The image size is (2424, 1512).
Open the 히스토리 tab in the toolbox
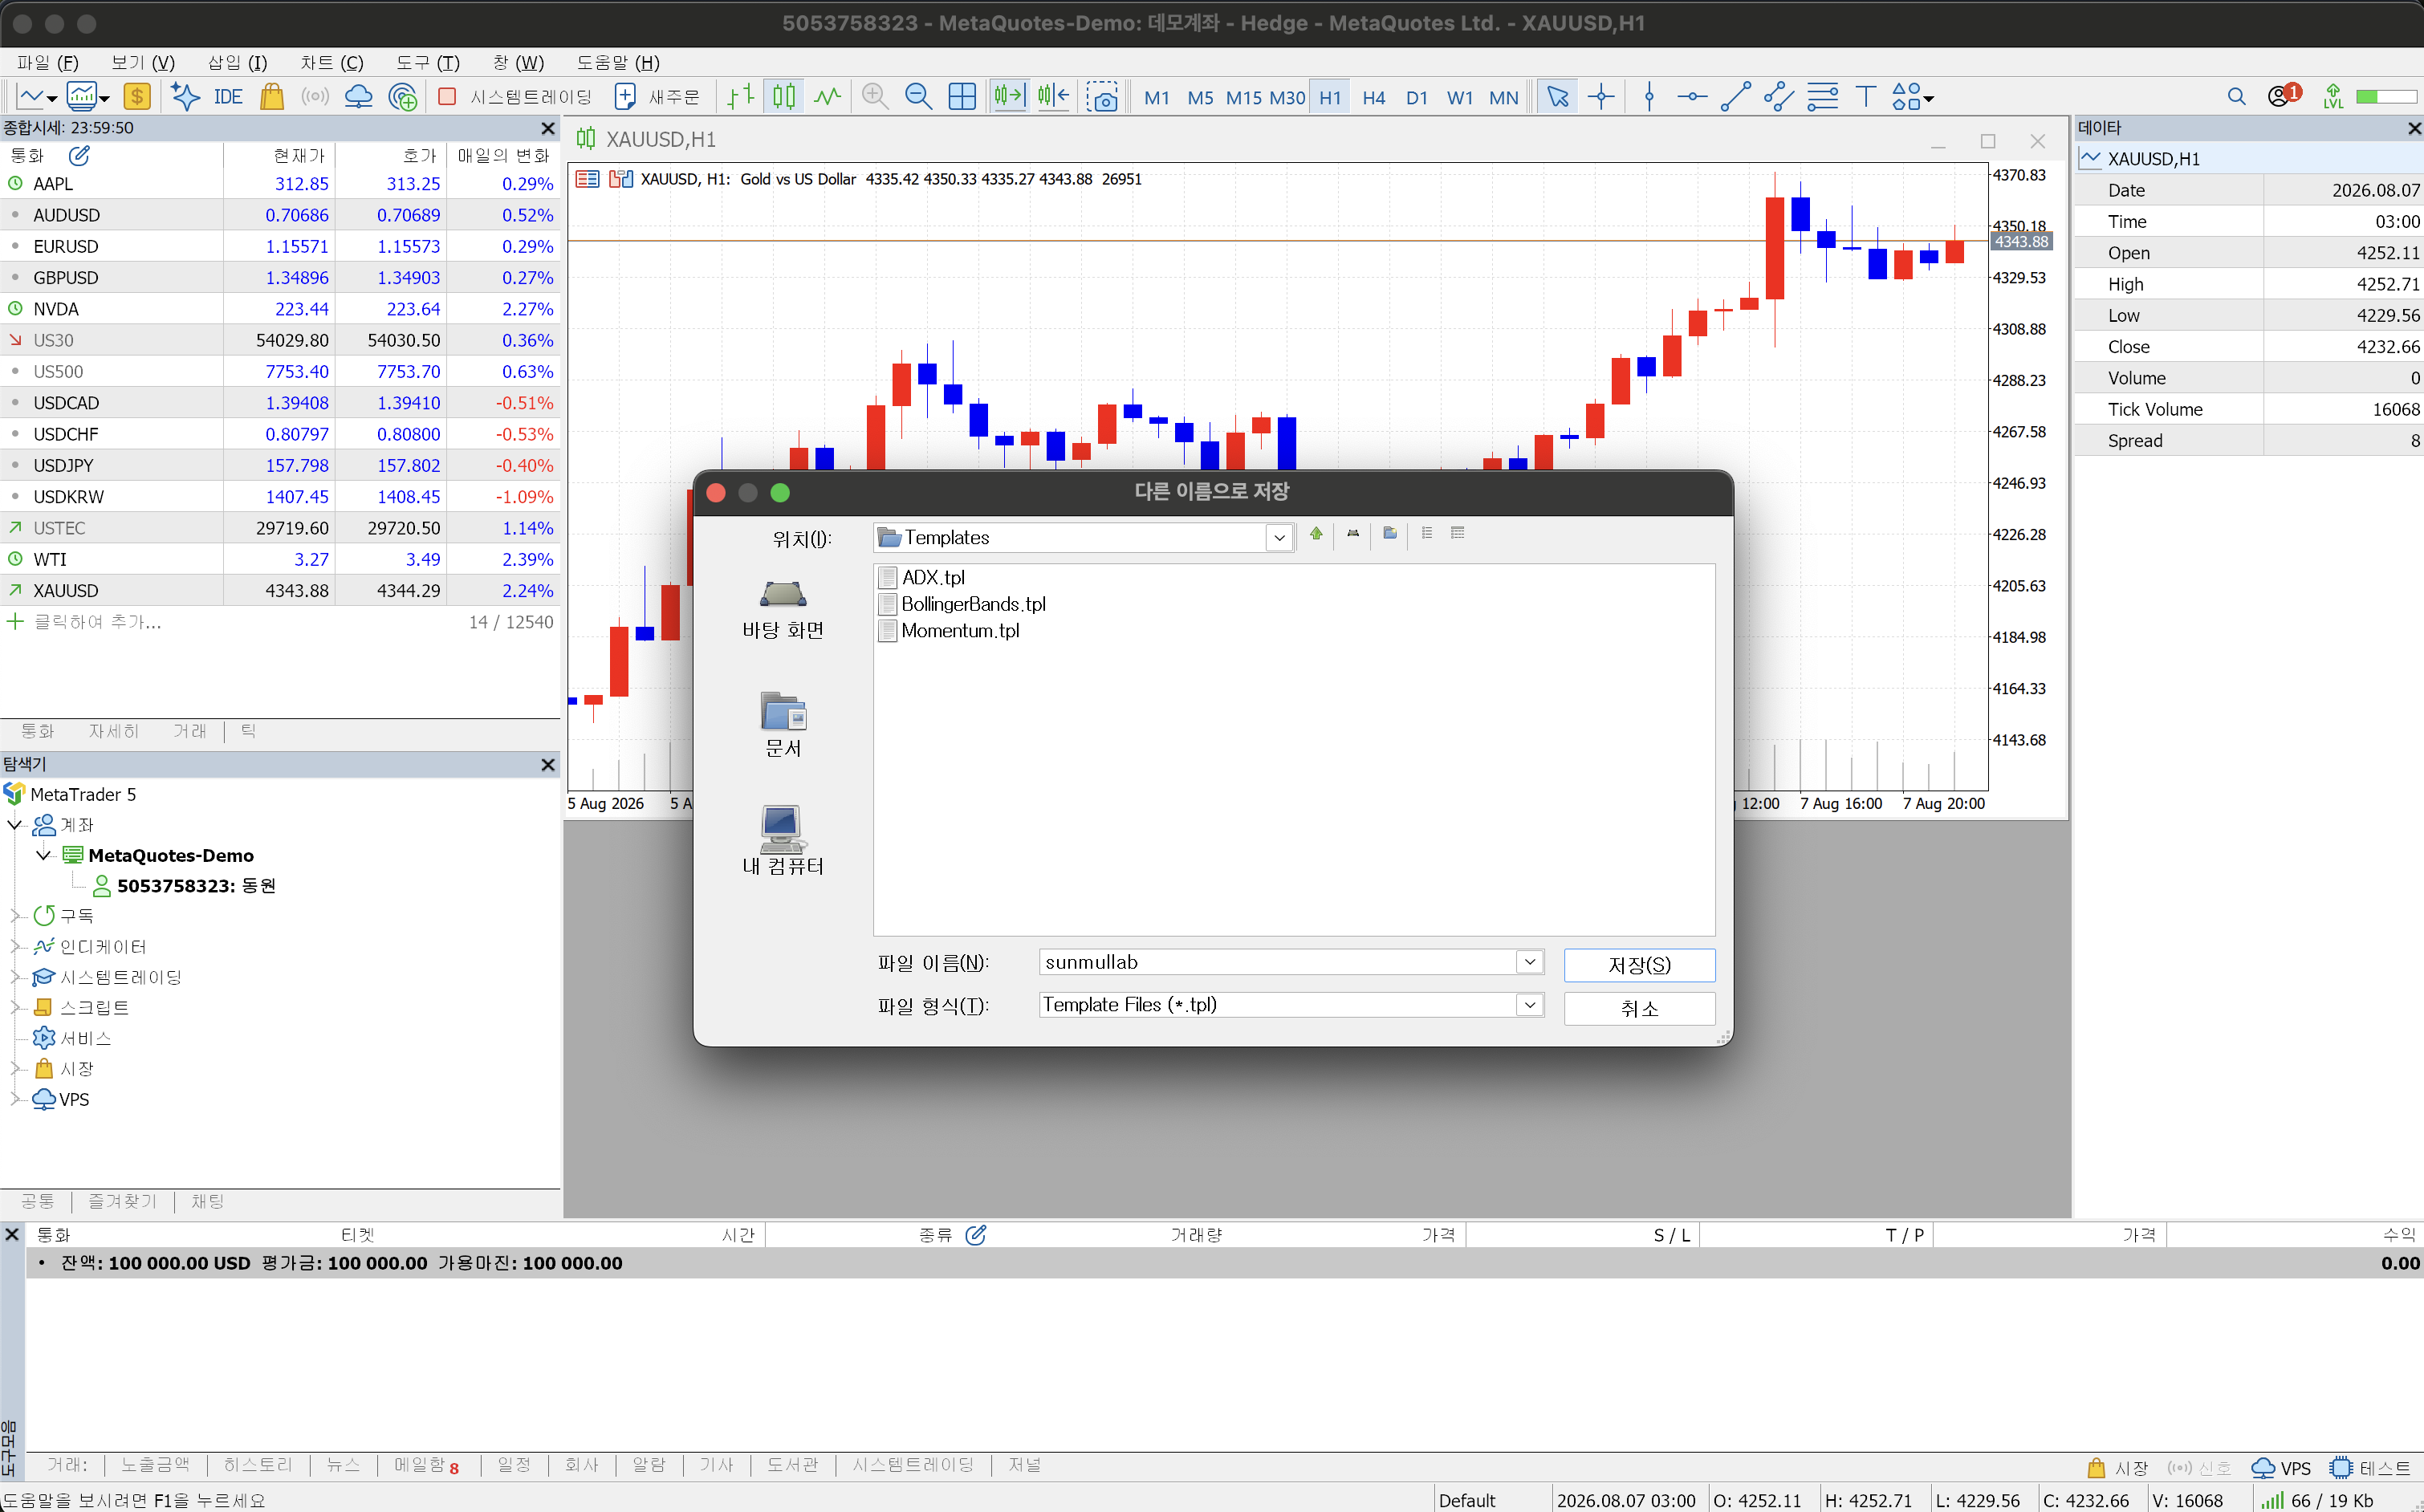(x=258, y=1465)
